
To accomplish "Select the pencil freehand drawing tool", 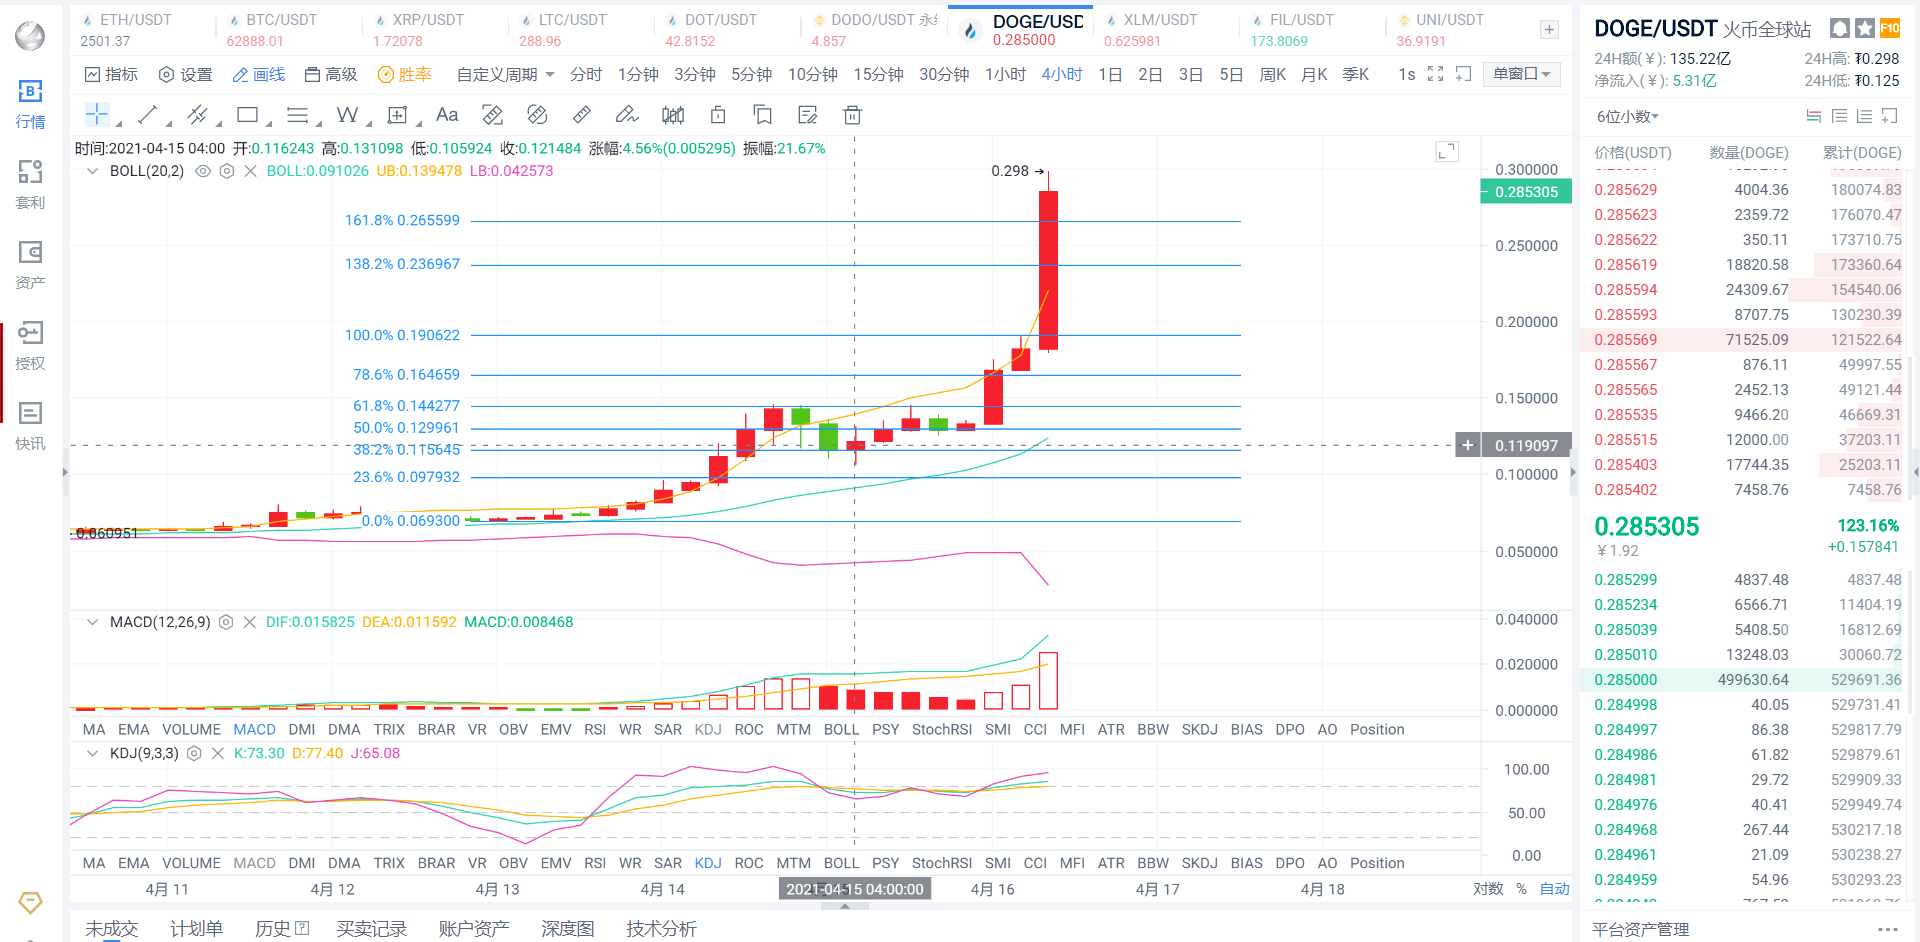I will point(627,115).
